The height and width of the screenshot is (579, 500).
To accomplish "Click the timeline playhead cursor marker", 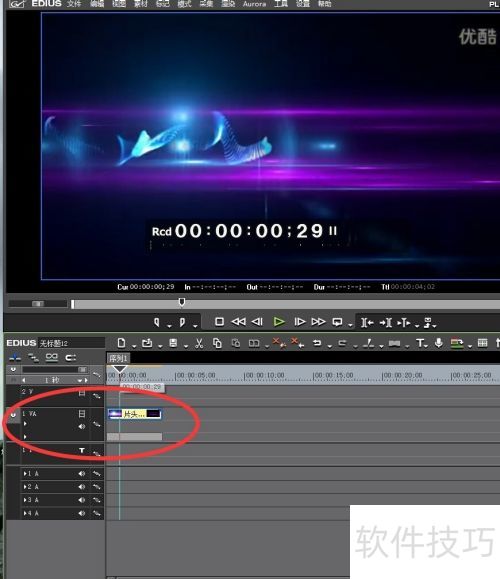I will 119,369.
